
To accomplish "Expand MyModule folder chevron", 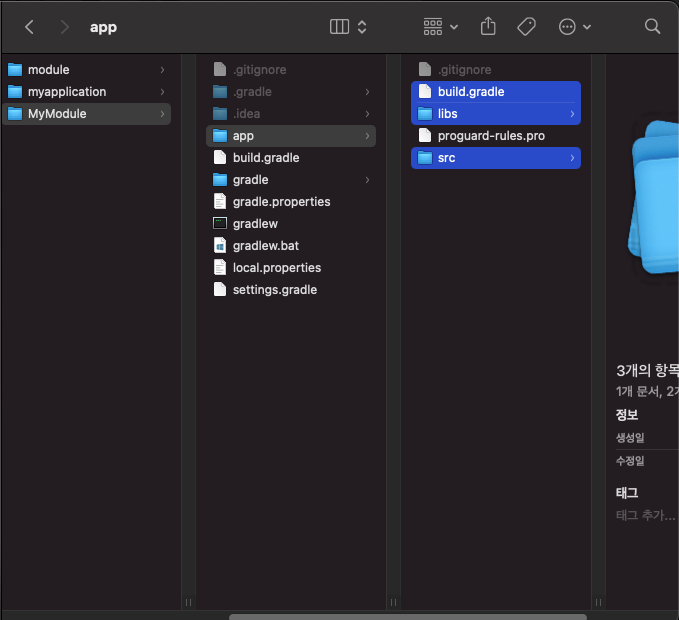I will click(162, 114).
